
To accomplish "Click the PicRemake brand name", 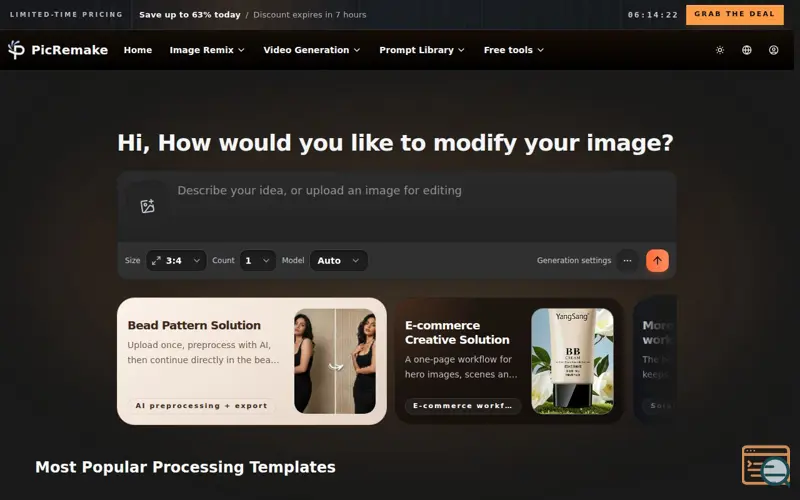I will tap(69, 50).
